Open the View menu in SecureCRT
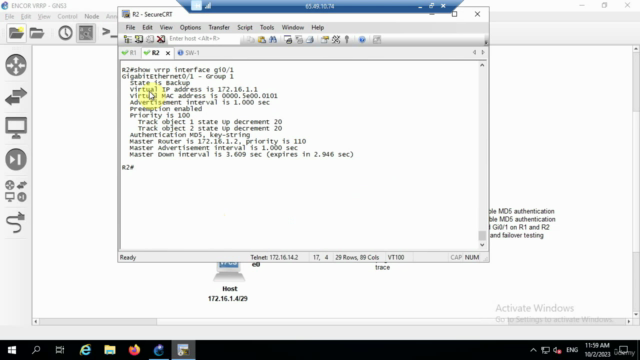 (x=166, y=27)
